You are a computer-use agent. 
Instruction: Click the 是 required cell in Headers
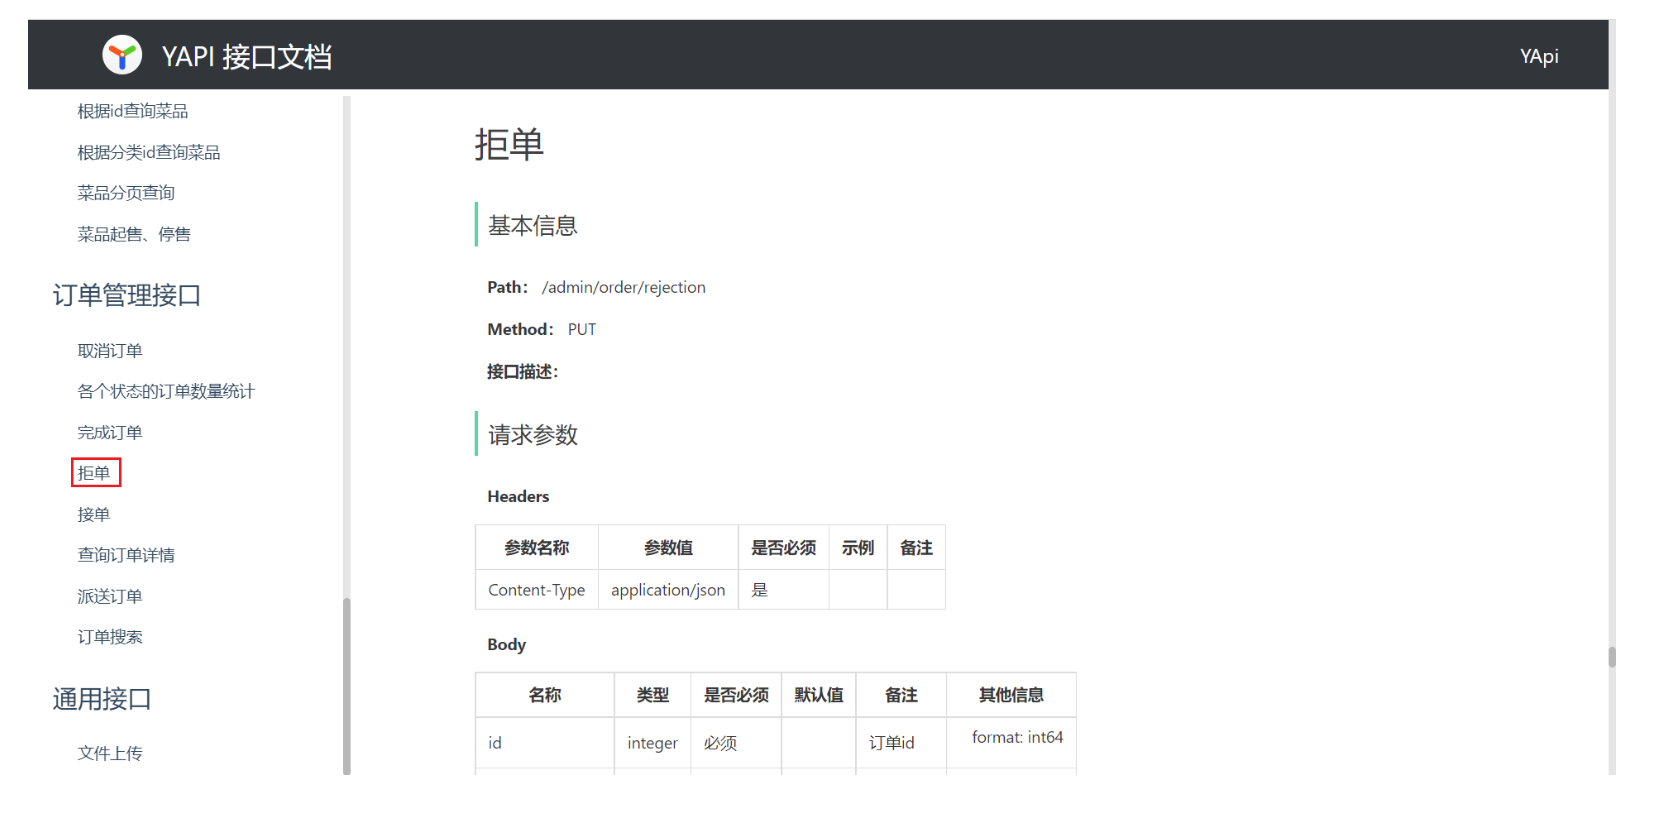[784, 590]
